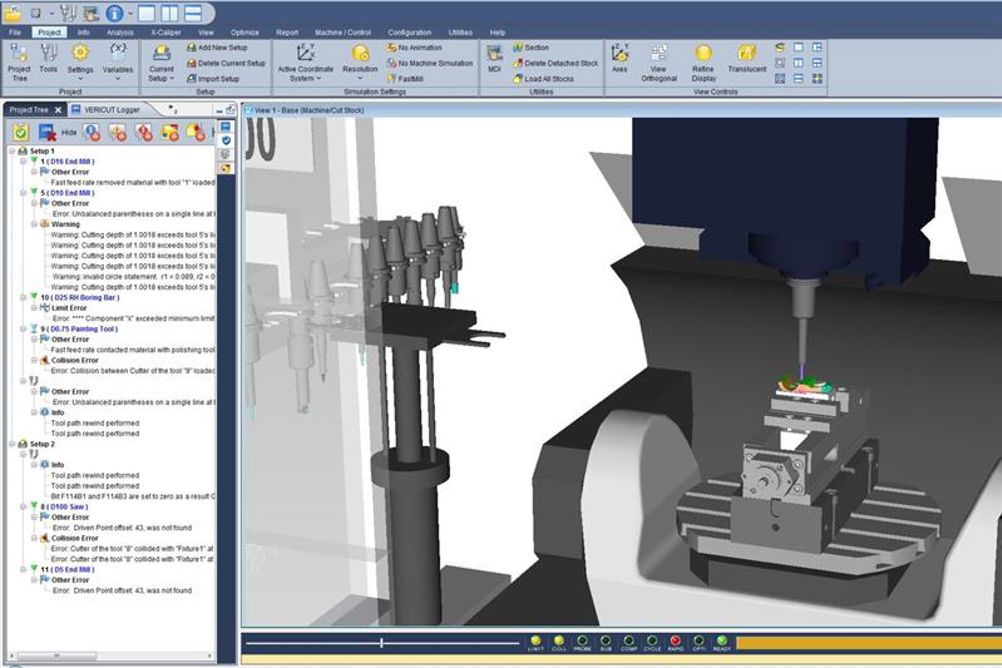Toggle Translucent view mode
The image size is (1002, 668).
tap(746, 58)
